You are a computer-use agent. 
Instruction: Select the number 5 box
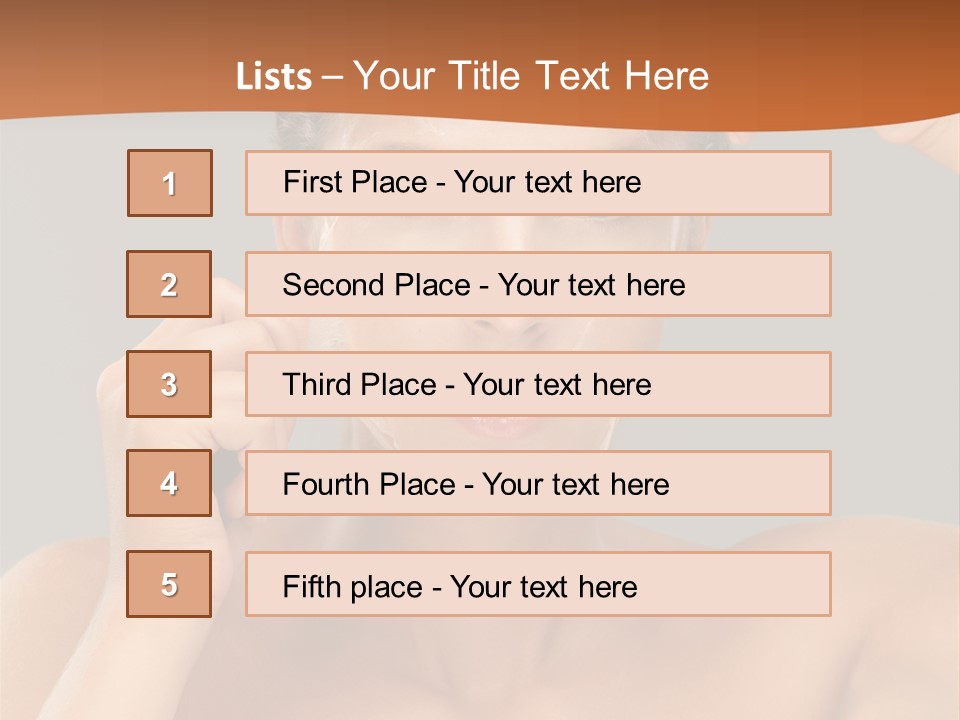(x=169, y=583)
